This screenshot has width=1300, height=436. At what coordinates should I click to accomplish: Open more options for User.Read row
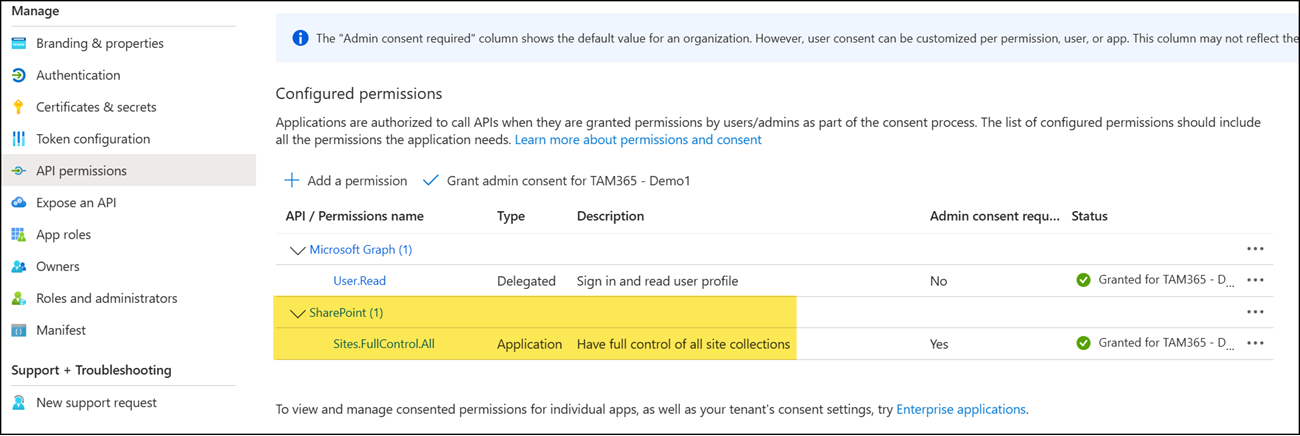(1255, 281)
